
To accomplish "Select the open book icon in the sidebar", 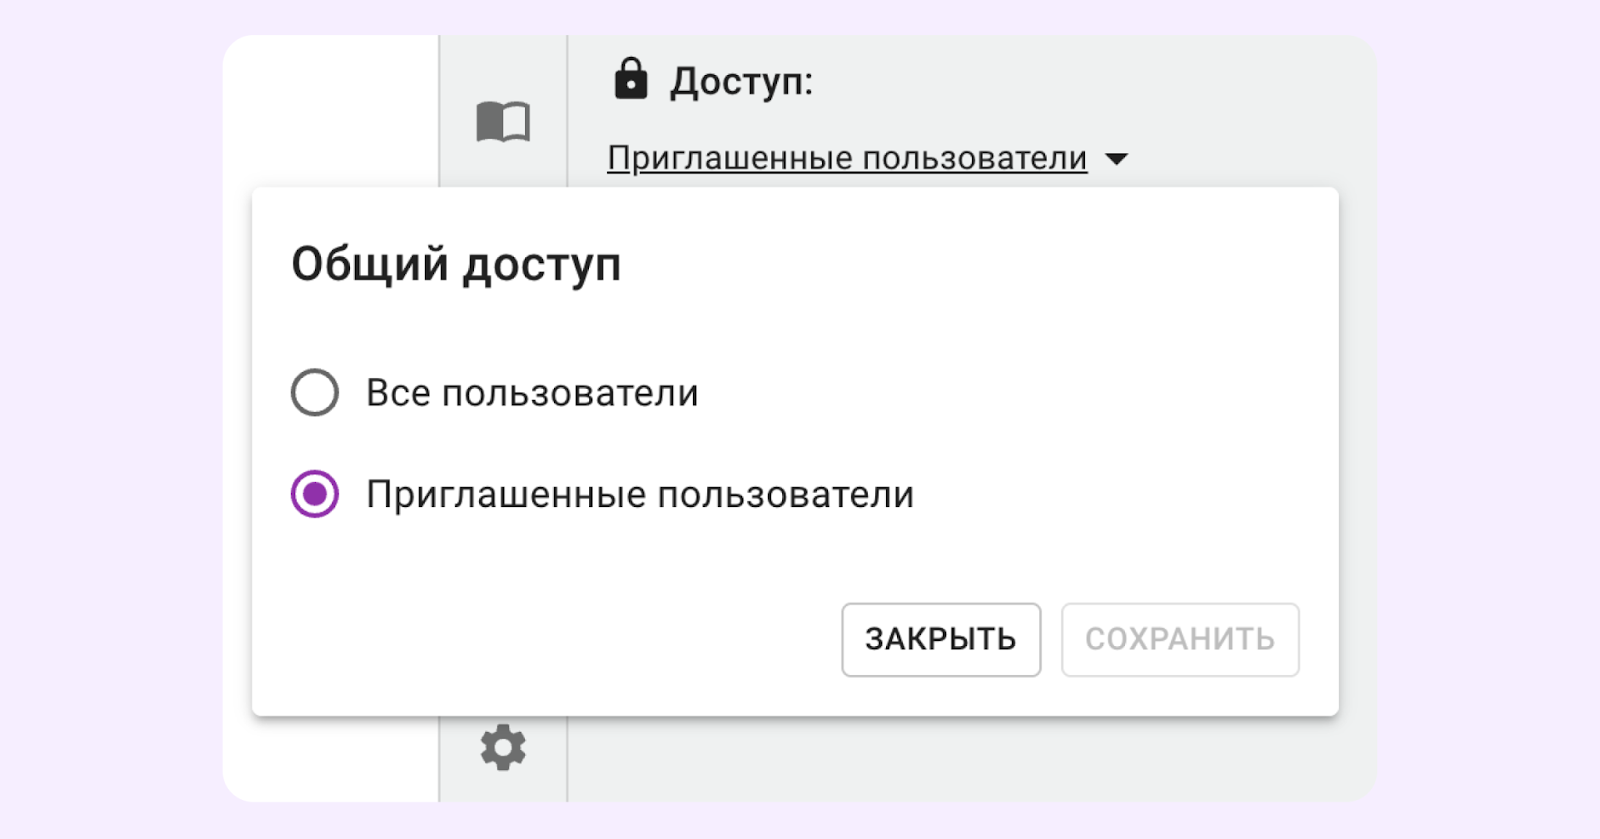I will [x=503, y=122].
